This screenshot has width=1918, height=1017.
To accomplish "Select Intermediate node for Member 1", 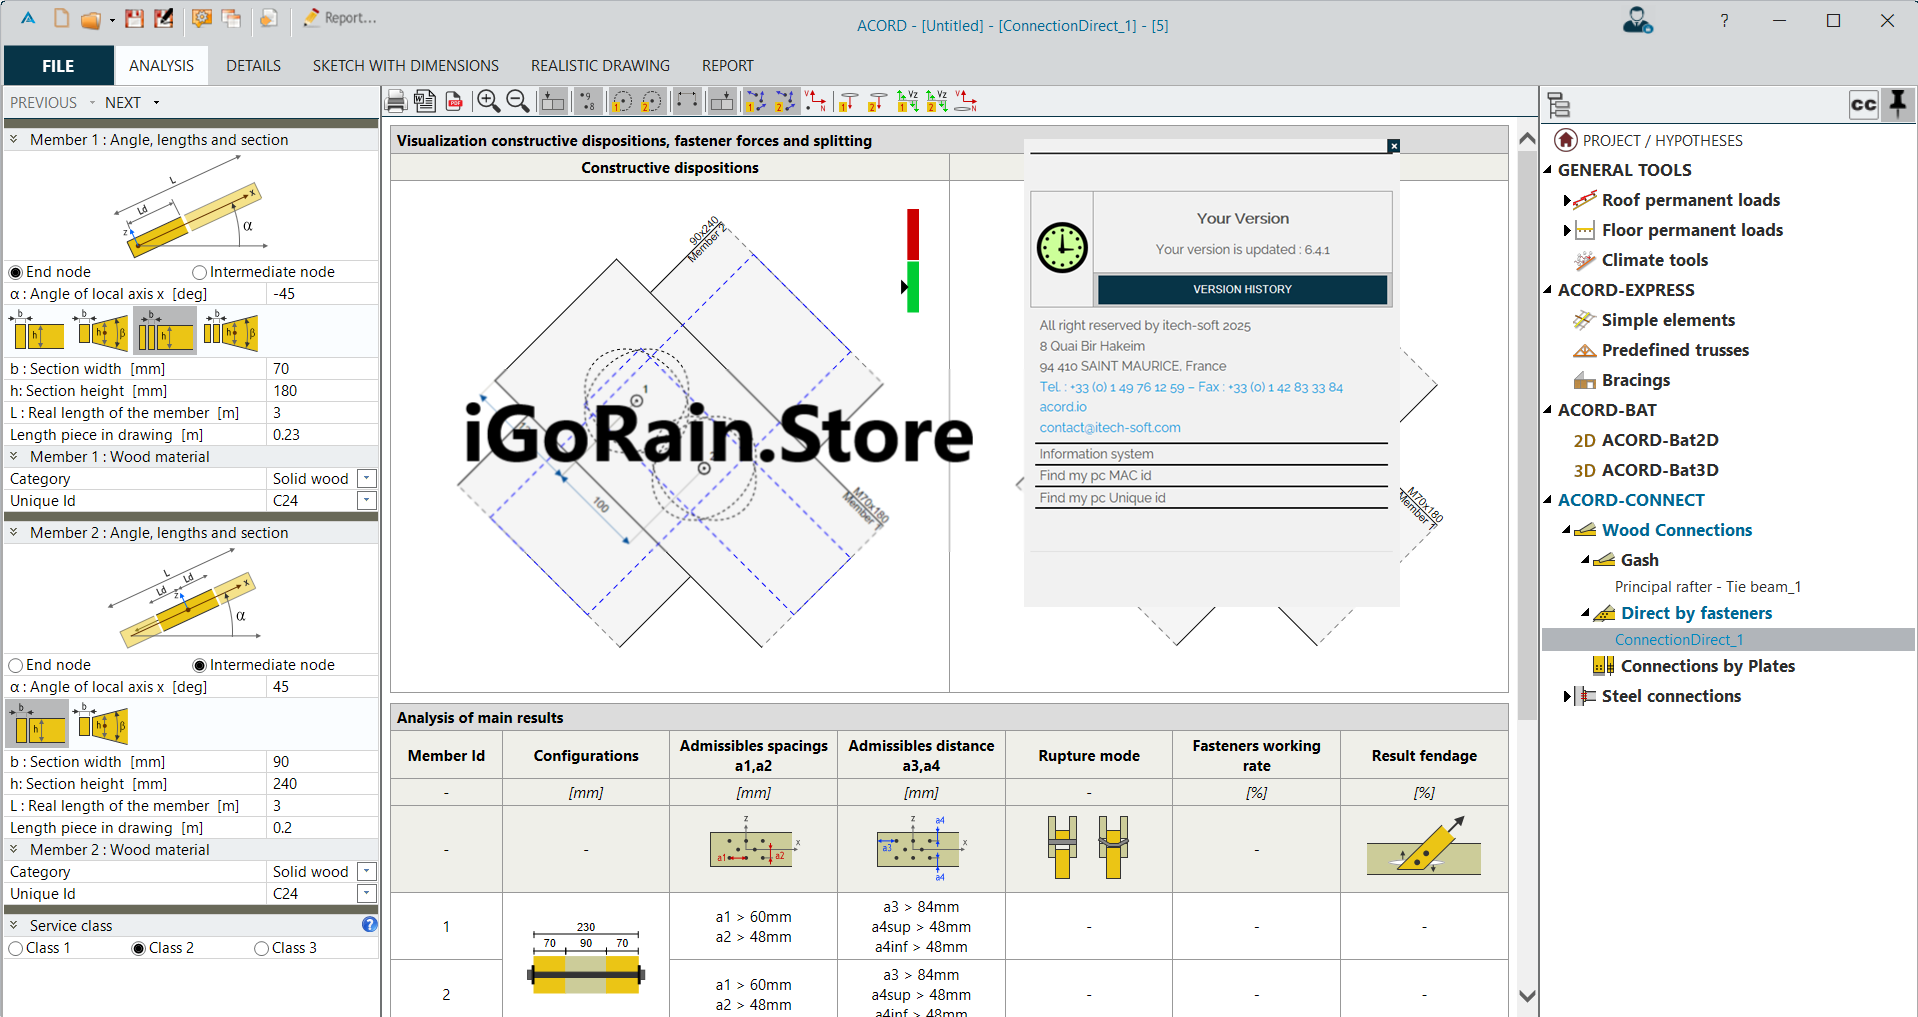I will click(x=200, y=272).
